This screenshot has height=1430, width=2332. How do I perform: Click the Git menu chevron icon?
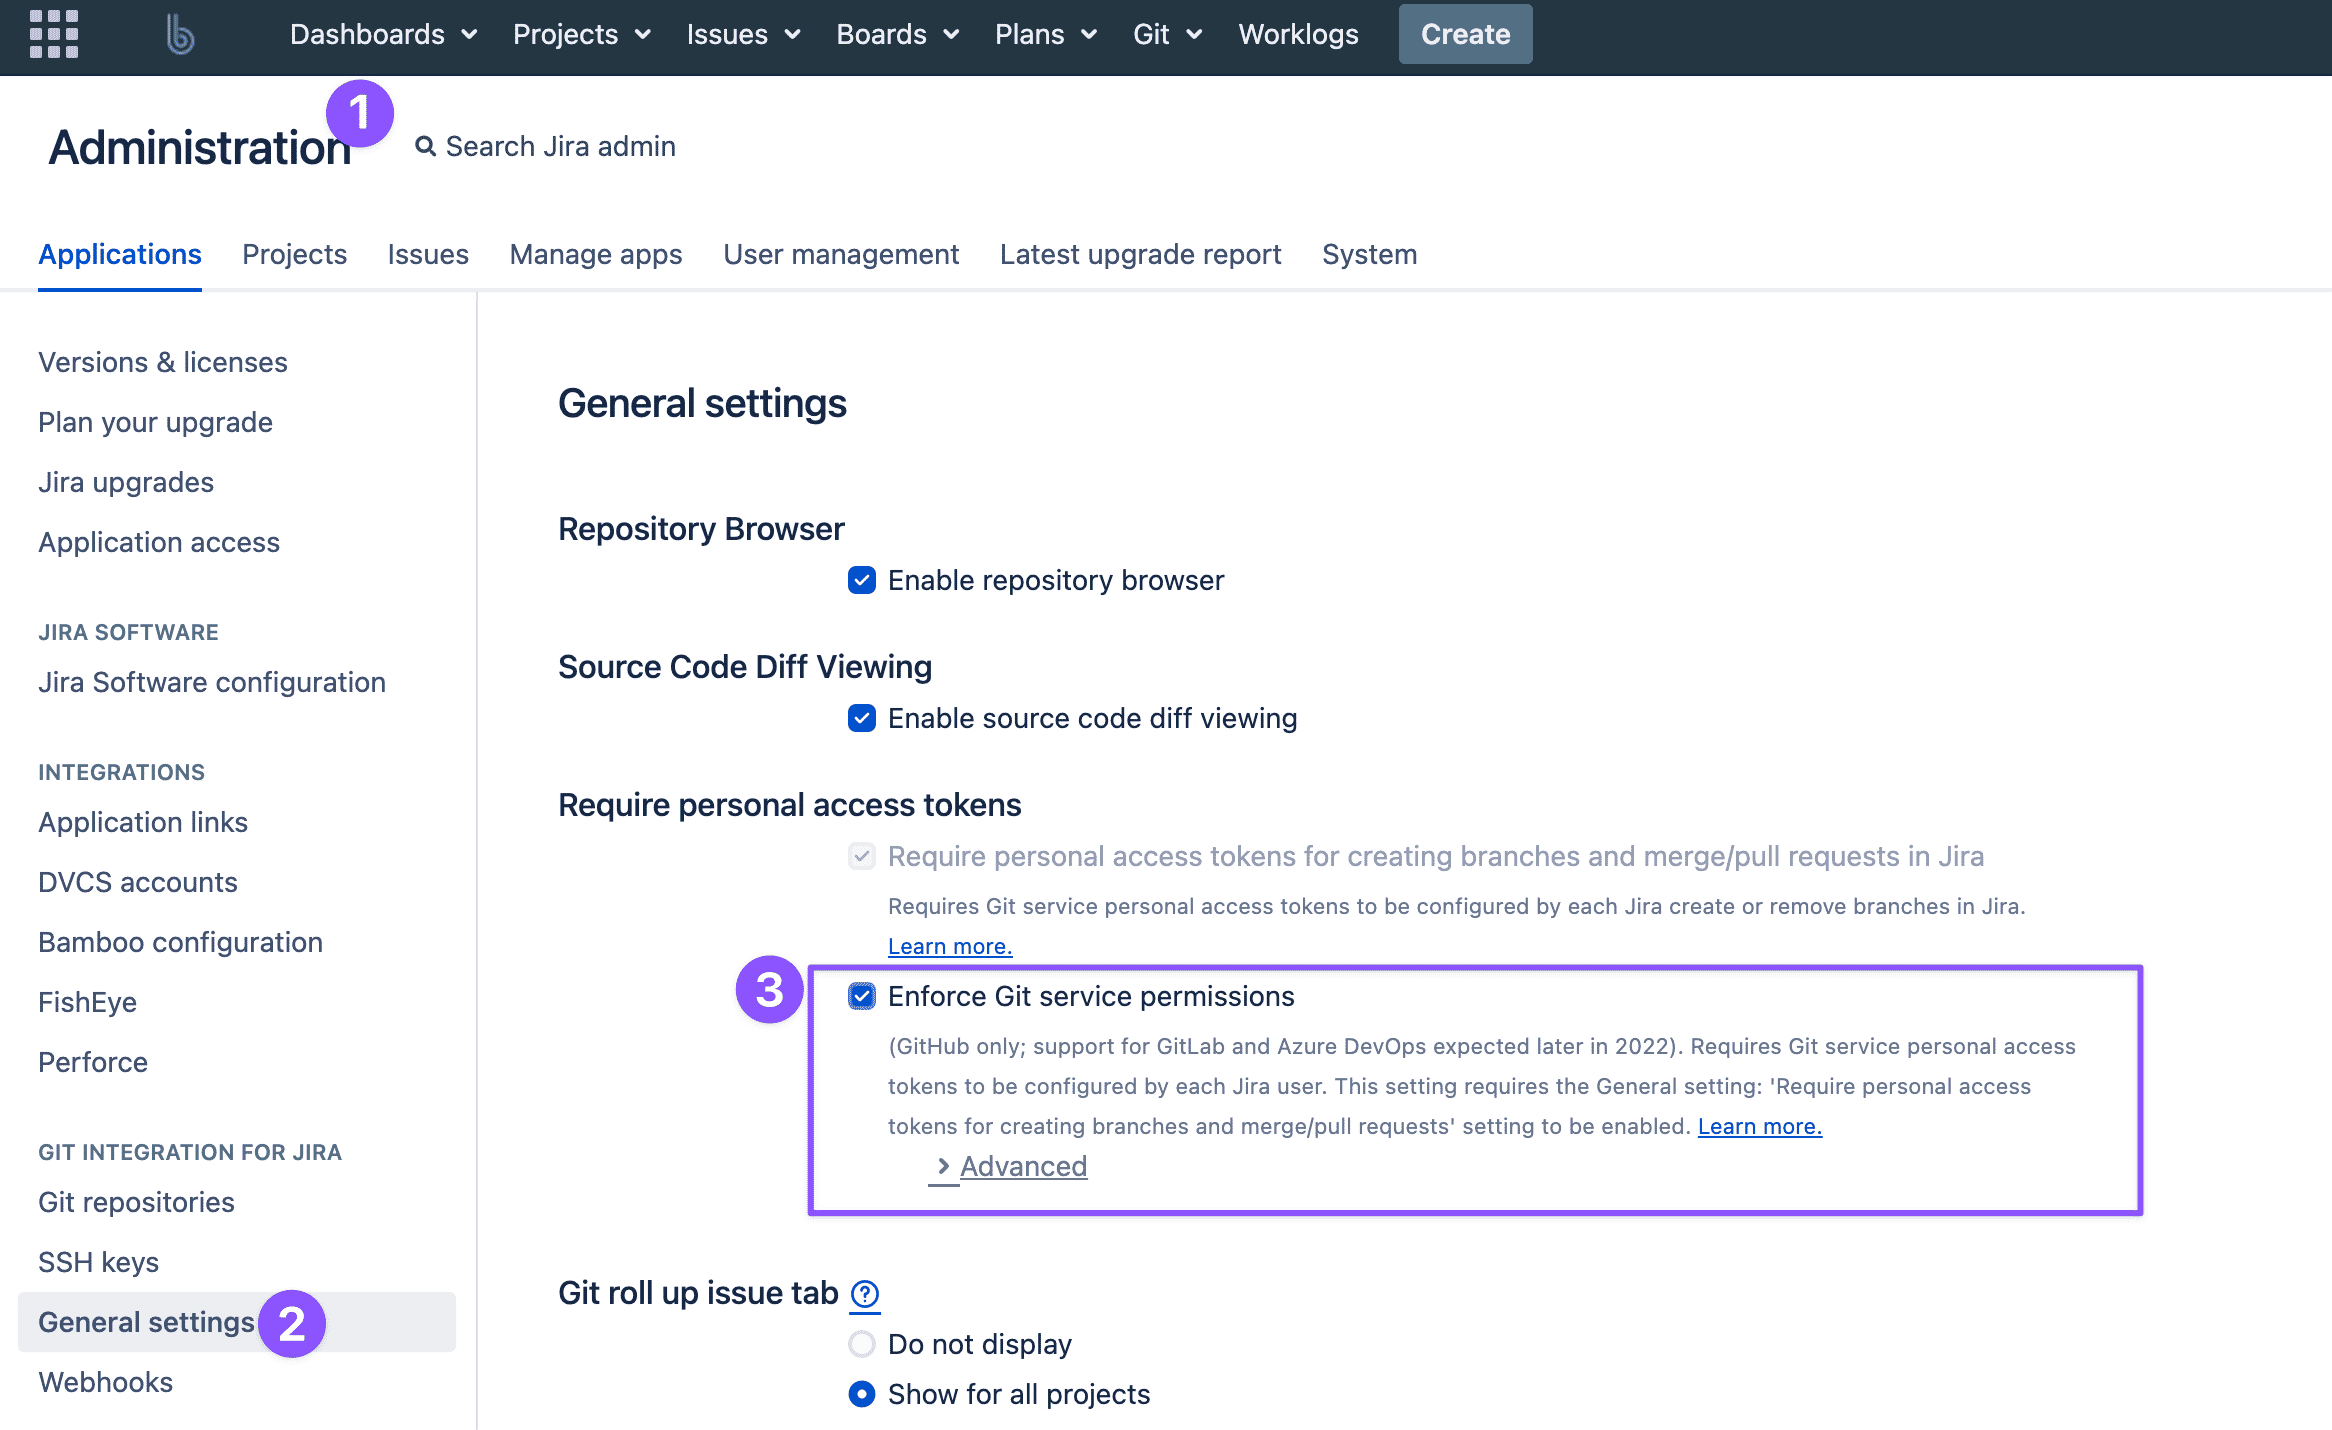coord(1194,35)
